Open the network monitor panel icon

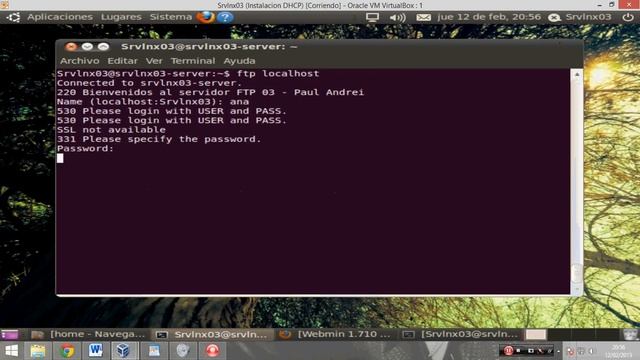(372, 17)
